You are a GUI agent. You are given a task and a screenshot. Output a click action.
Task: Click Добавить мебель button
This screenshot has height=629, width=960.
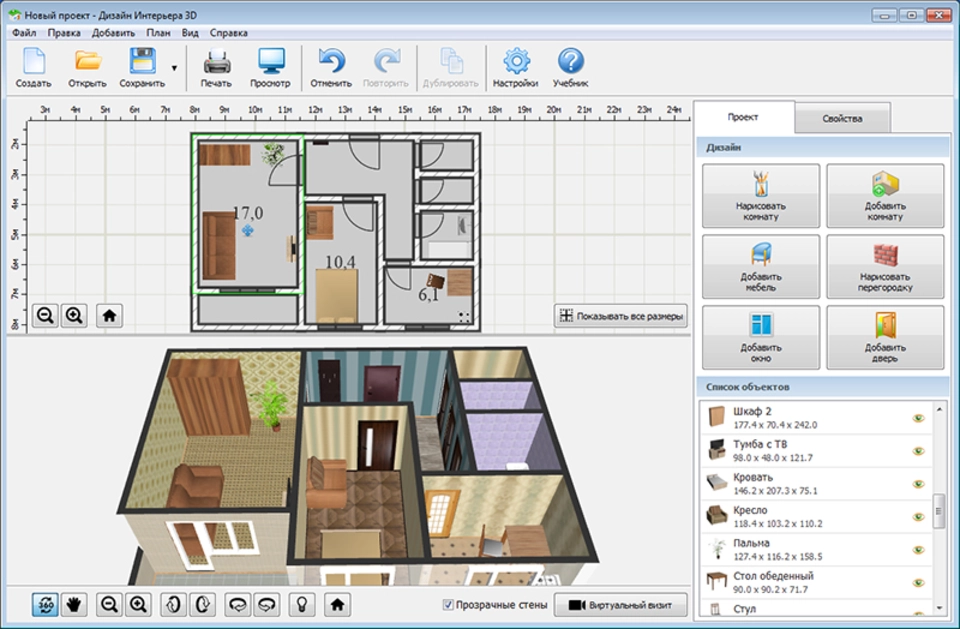(761, 266)
